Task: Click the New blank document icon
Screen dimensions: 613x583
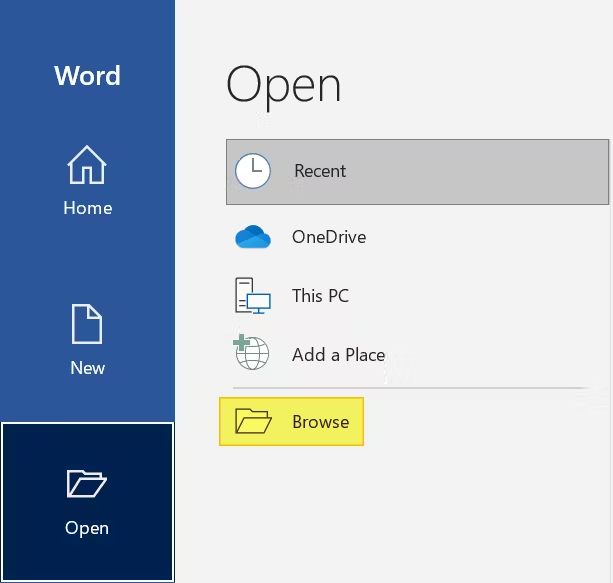Action: [x=87, y=325]
